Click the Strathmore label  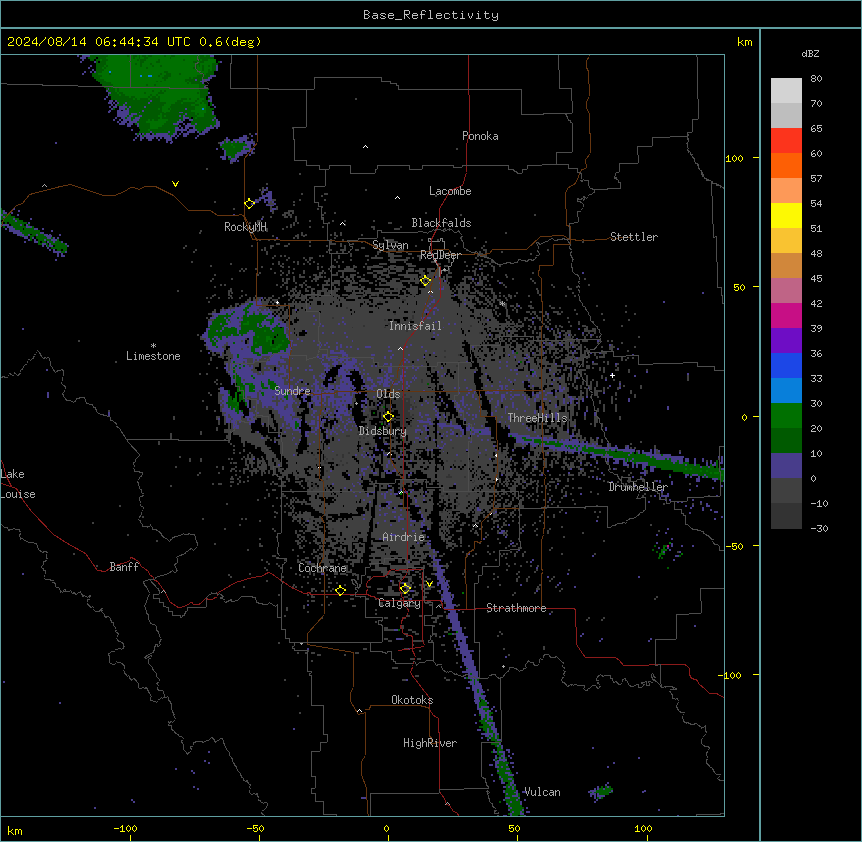[516, 608]
